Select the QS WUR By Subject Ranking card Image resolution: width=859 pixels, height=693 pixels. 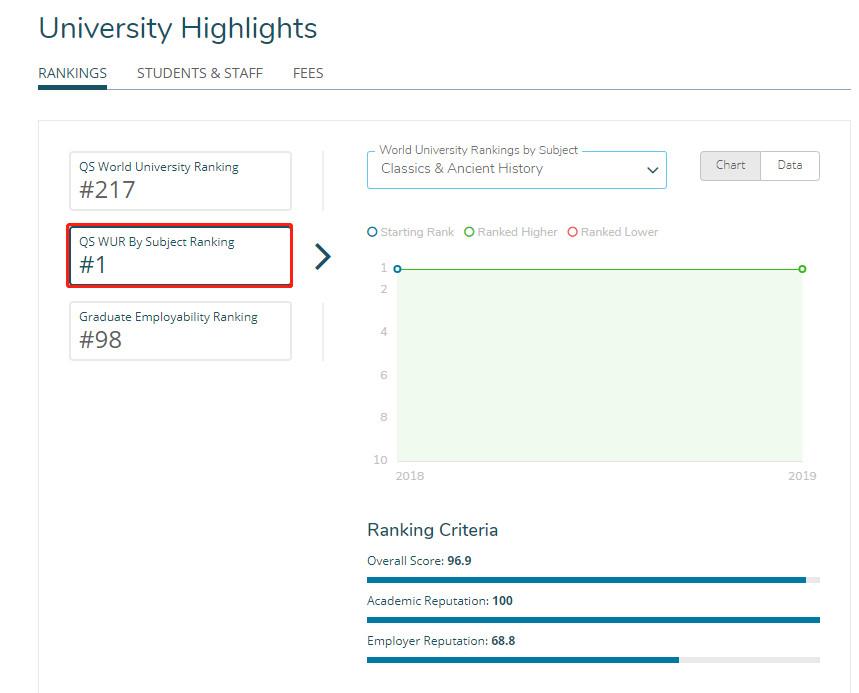180,256
